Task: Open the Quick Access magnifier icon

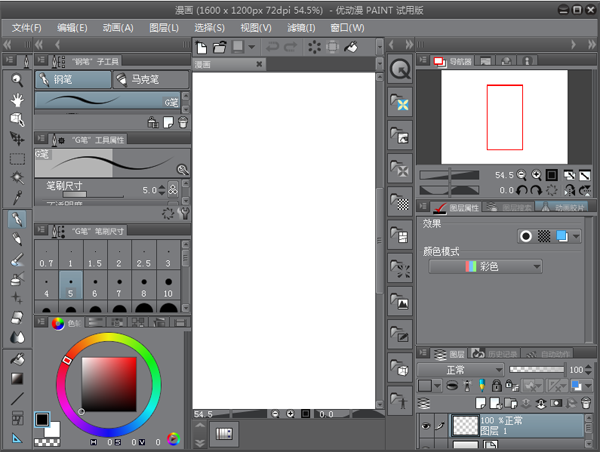Action: 400,69
